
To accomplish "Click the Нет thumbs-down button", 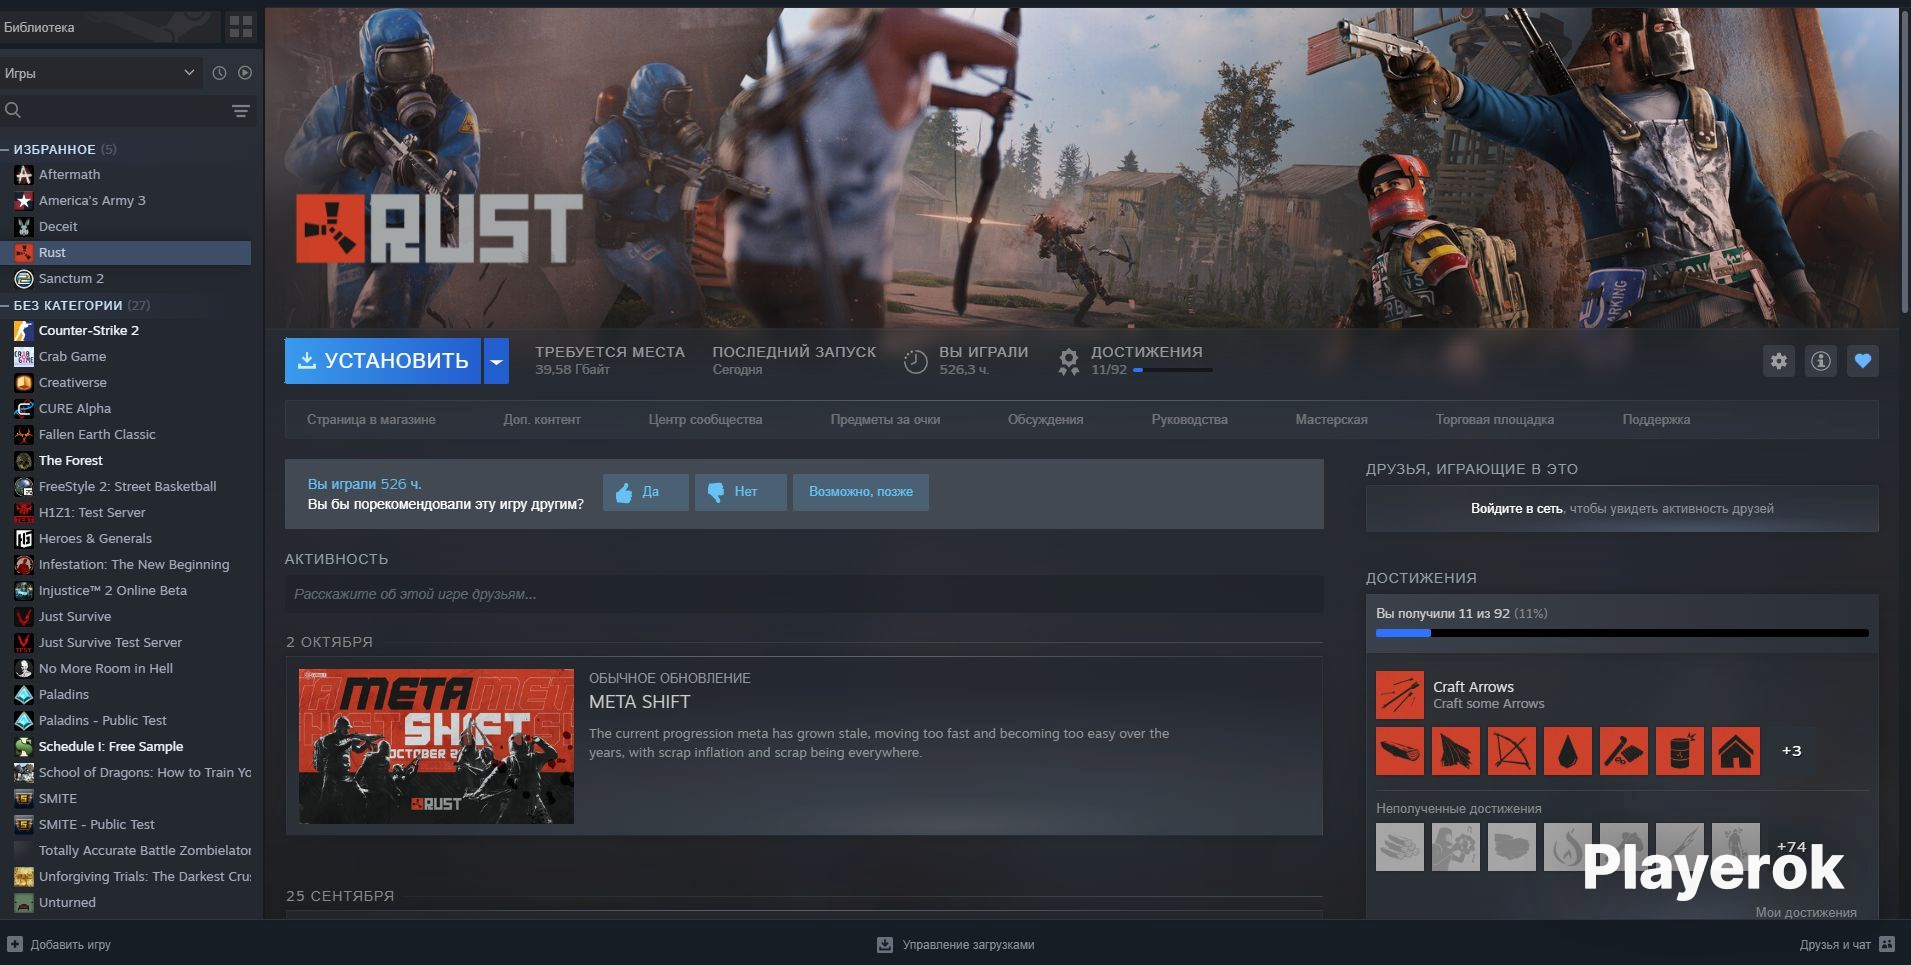I will point(740,492).
